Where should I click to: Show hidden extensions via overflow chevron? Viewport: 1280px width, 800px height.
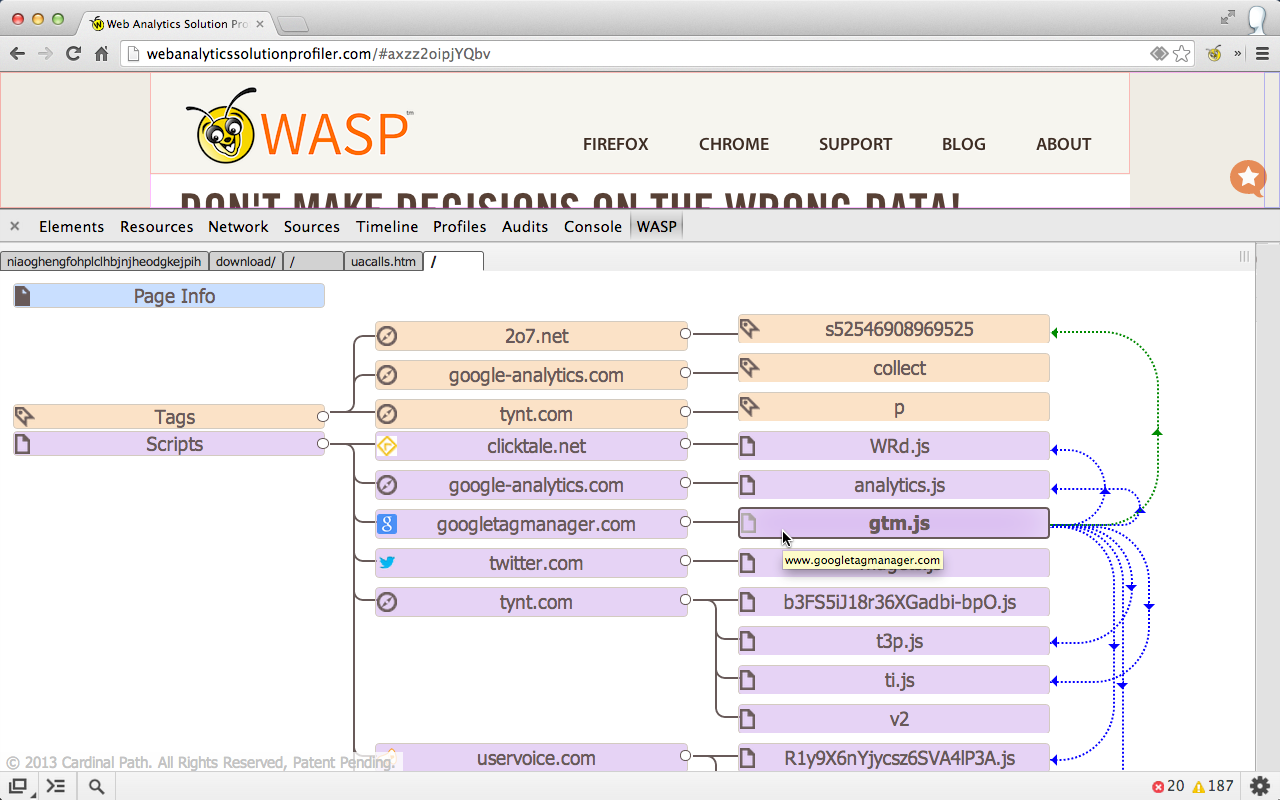(x=1238, y=54)
